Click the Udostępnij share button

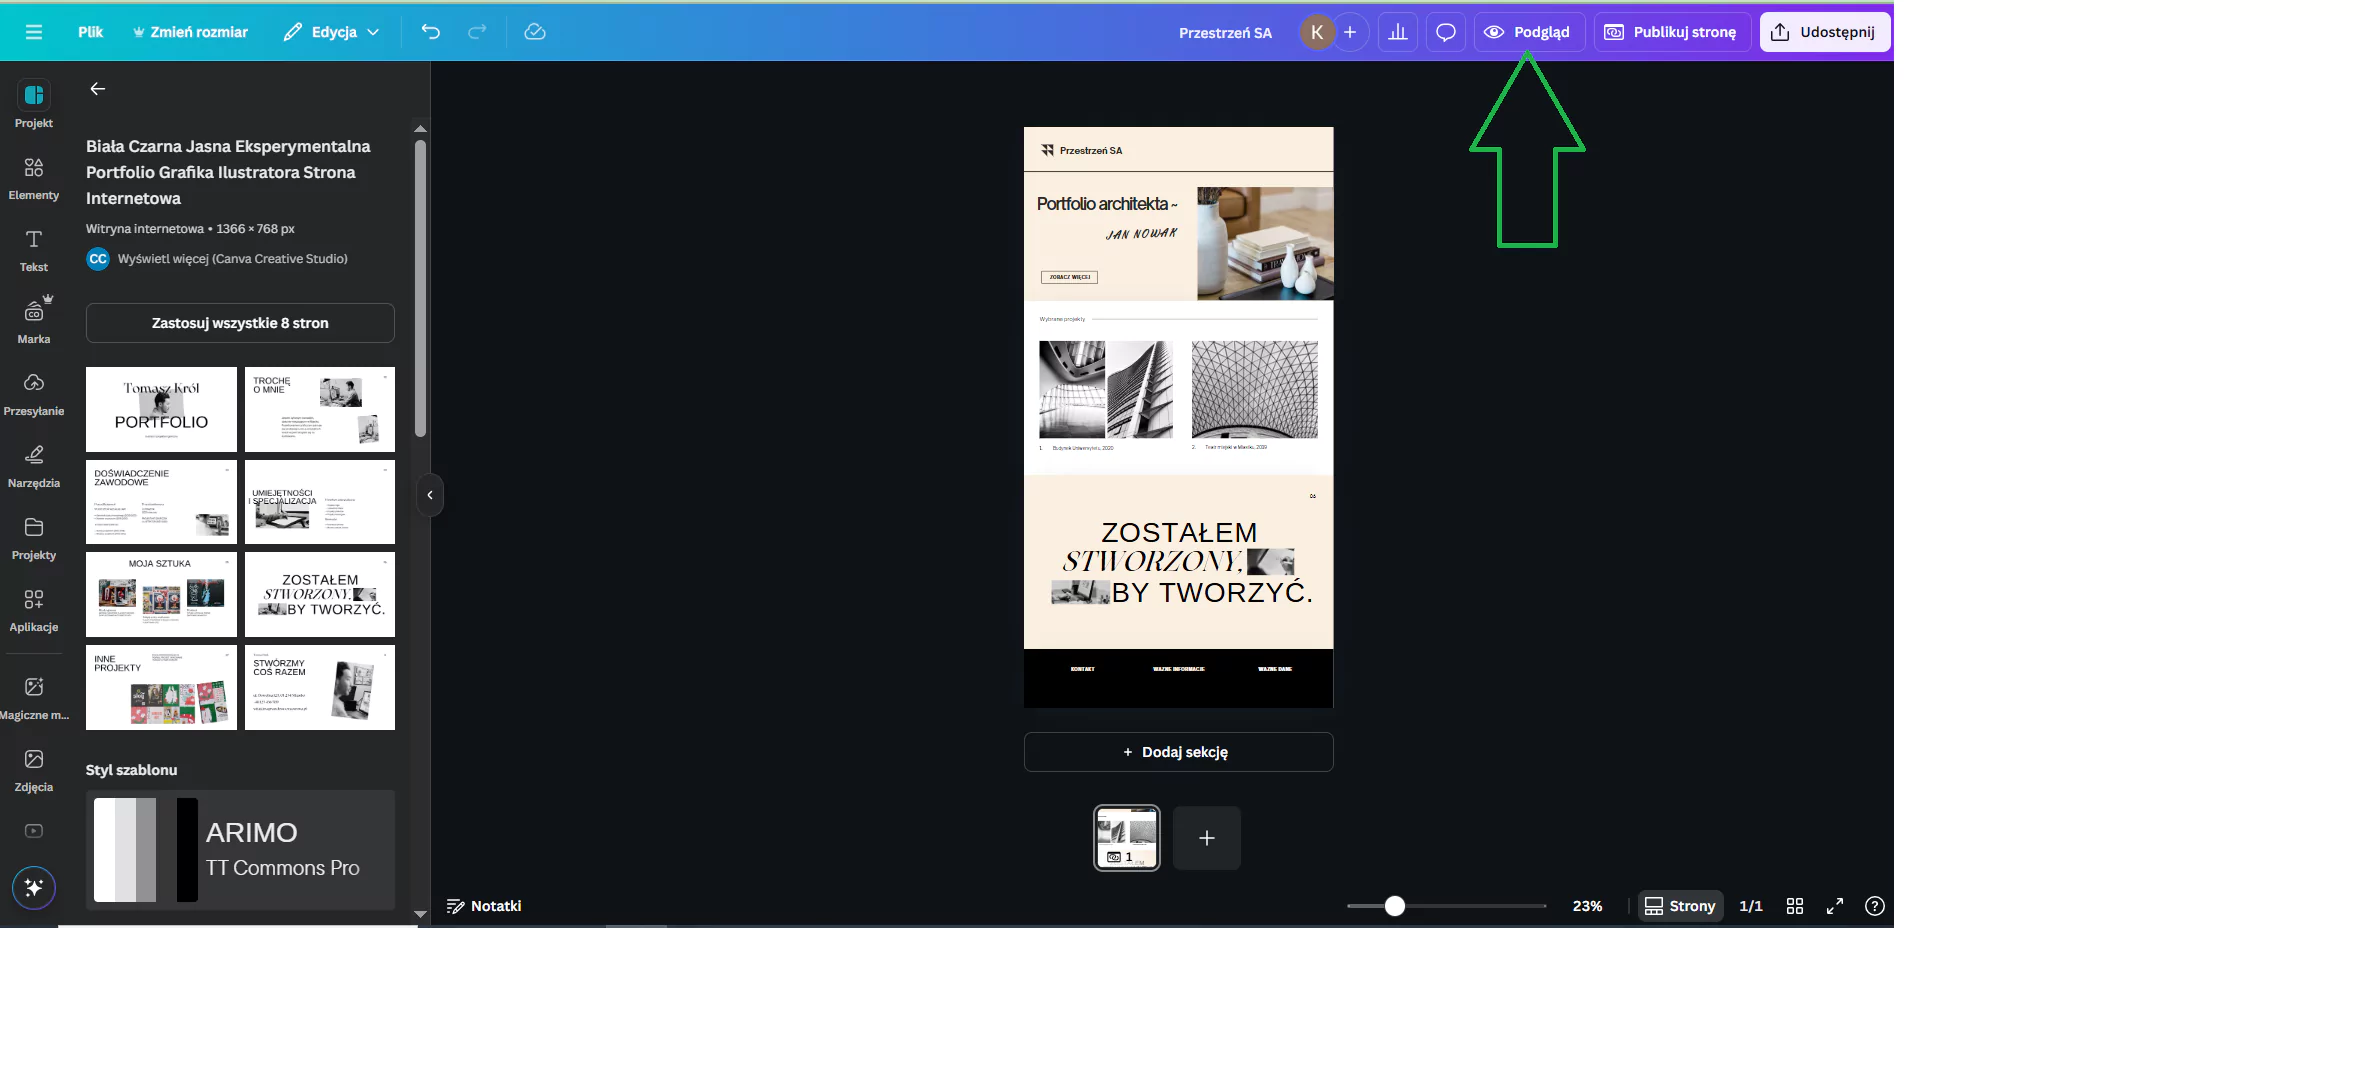(x=1825, y=32)
